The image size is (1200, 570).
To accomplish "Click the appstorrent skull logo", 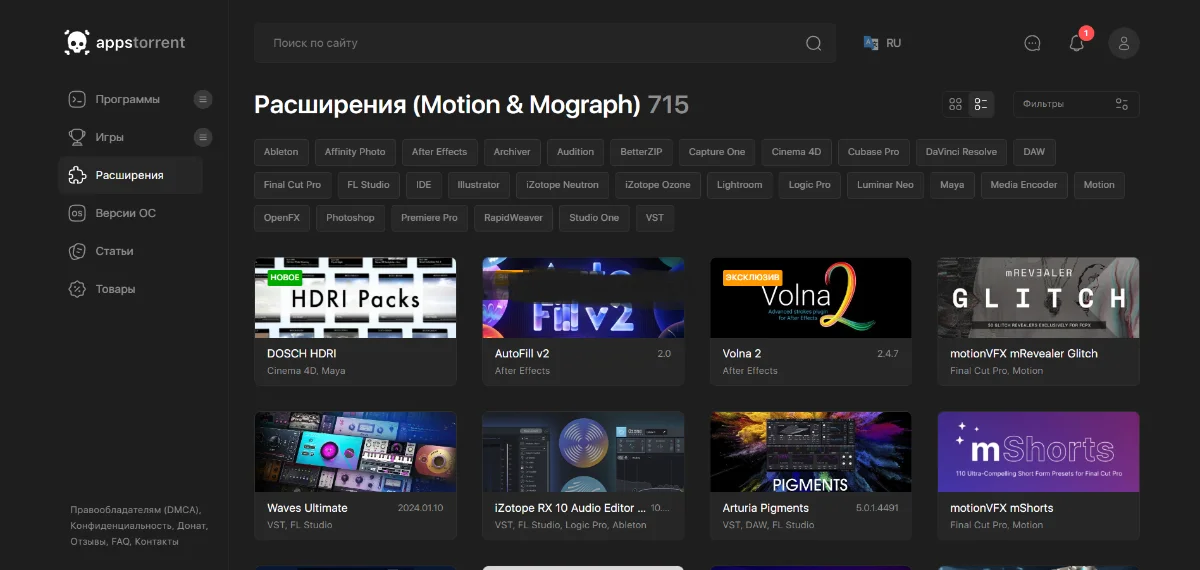I will (77, 43).
